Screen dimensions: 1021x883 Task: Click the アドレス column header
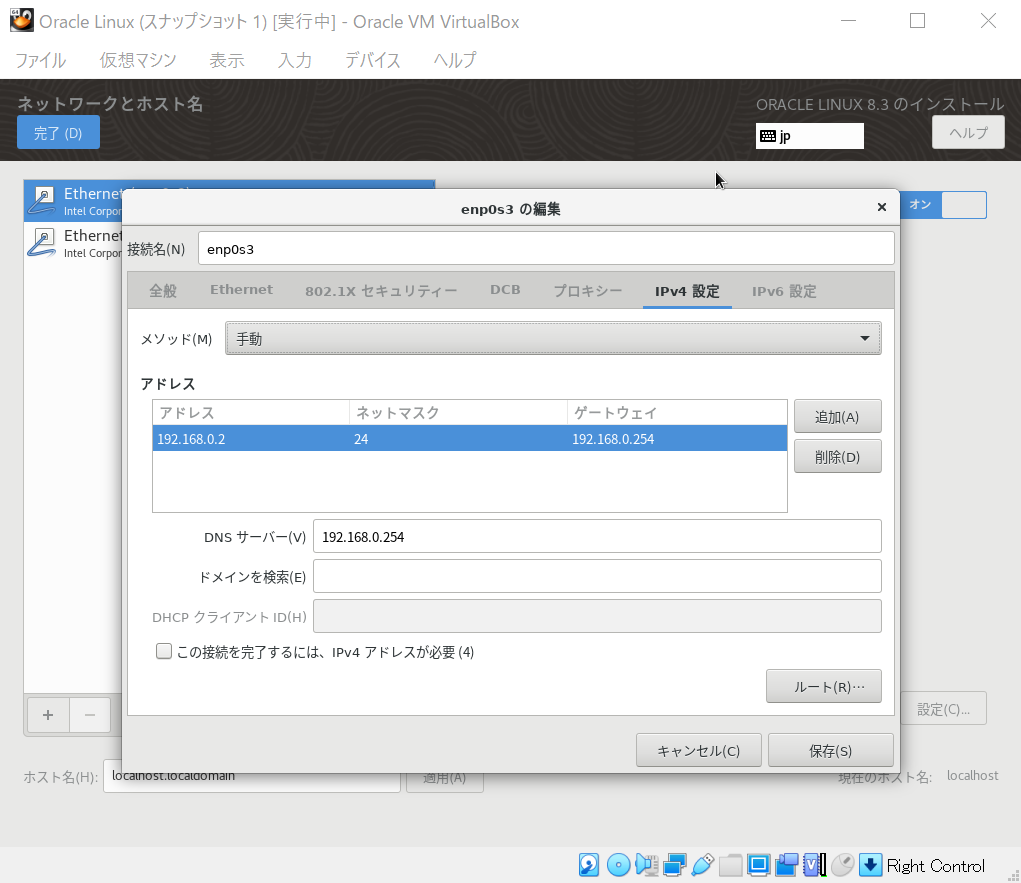click(251, 413)
